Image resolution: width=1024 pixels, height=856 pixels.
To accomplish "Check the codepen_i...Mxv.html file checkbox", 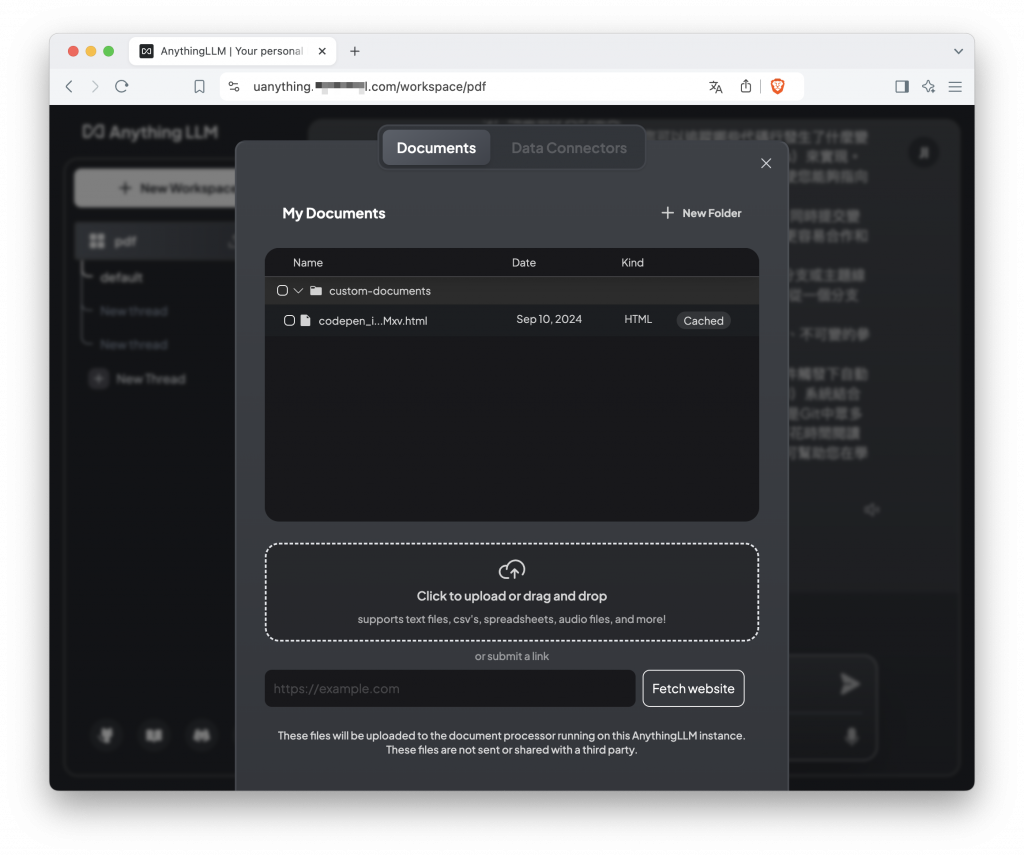I will pos(289,321).
